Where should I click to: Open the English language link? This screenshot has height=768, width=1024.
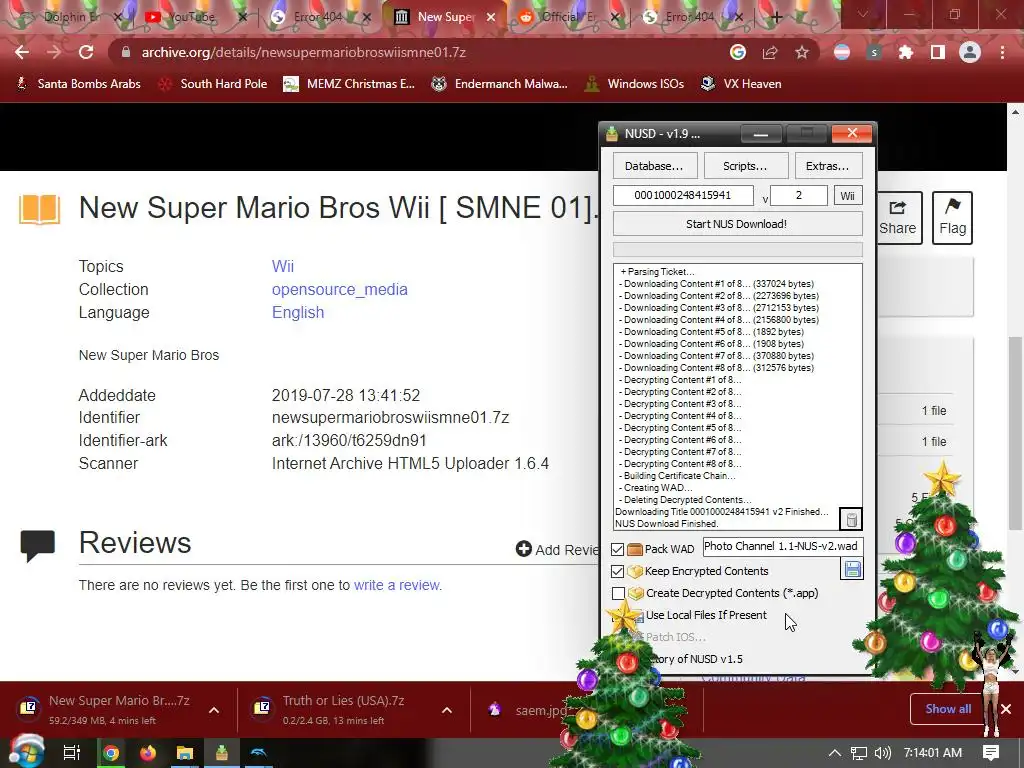(x=298, y=312)
